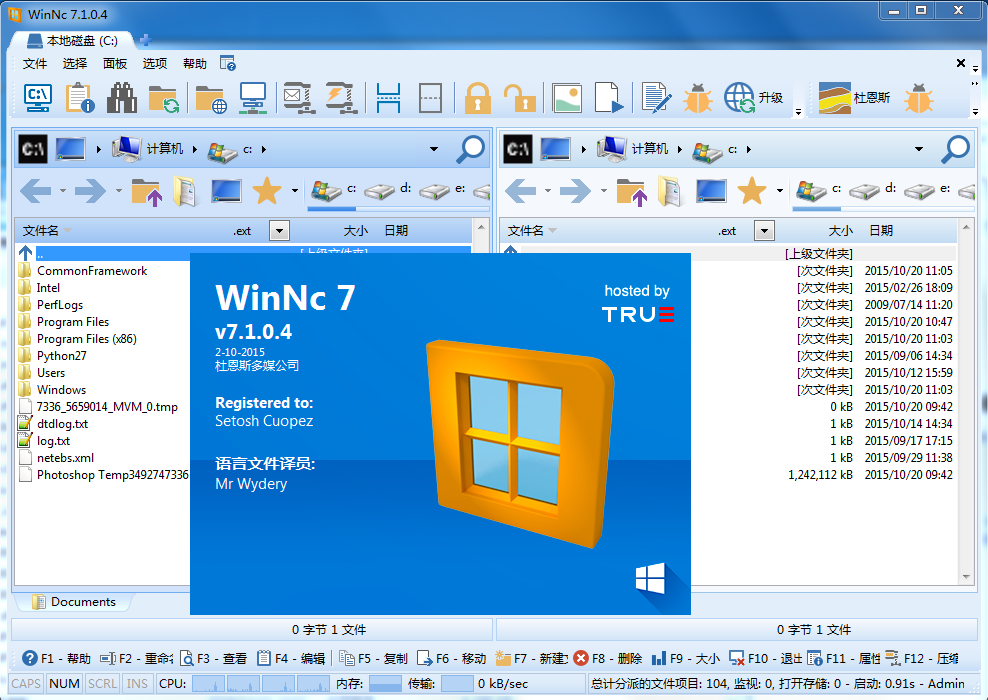This screenshot has width=988, height=700.
Task: Click the closed padlock encrypt icon
Action: (x=478, y=98)
